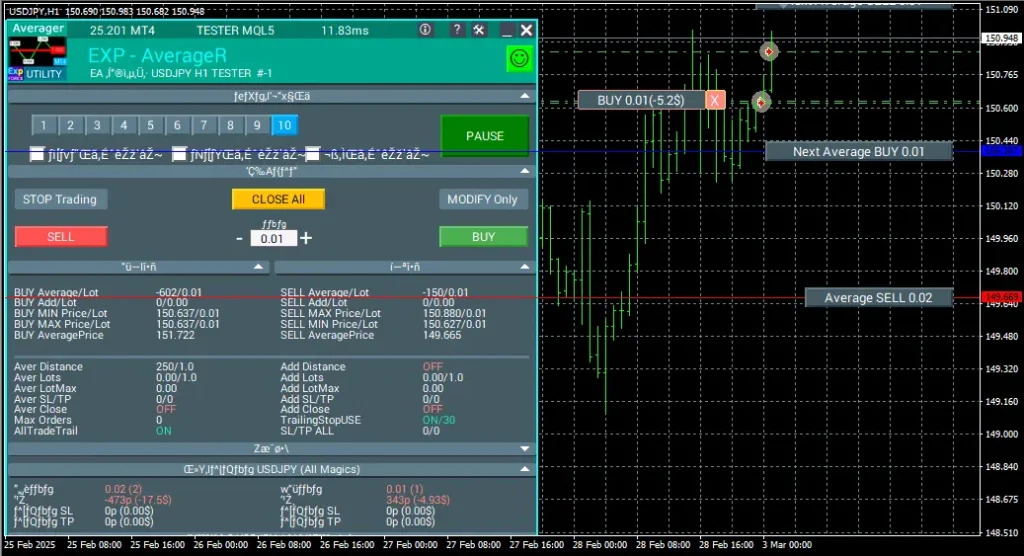
Task: Click BUY Average/Lot value -602/0.01
Action: [179, 292]
